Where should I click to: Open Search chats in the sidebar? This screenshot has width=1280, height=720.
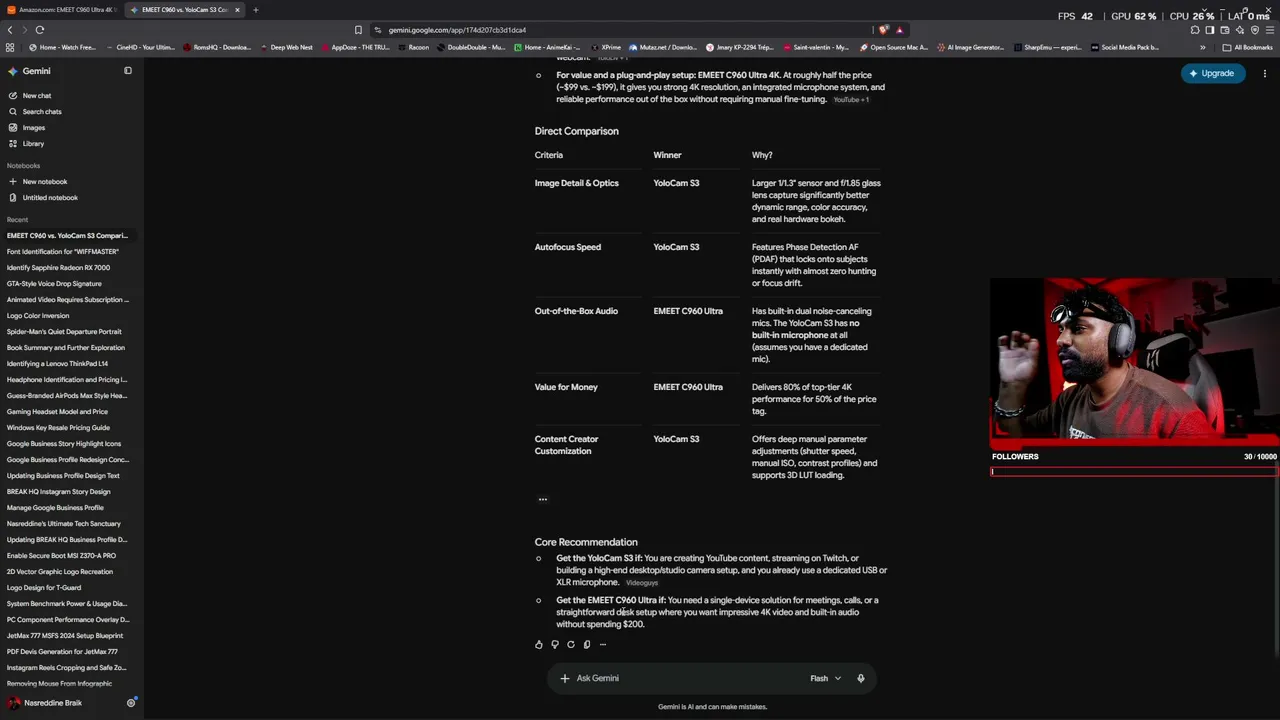pyautogui.click(x=35, y=112)
